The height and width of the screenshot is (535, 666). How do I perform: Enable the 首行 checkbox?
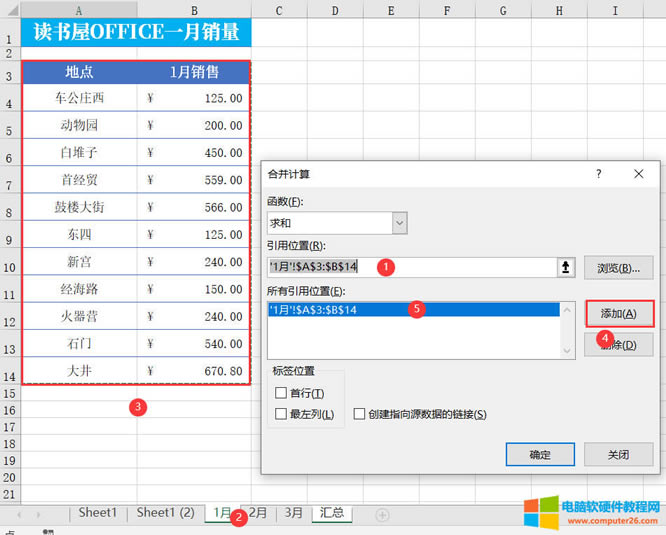click(281, 393)
